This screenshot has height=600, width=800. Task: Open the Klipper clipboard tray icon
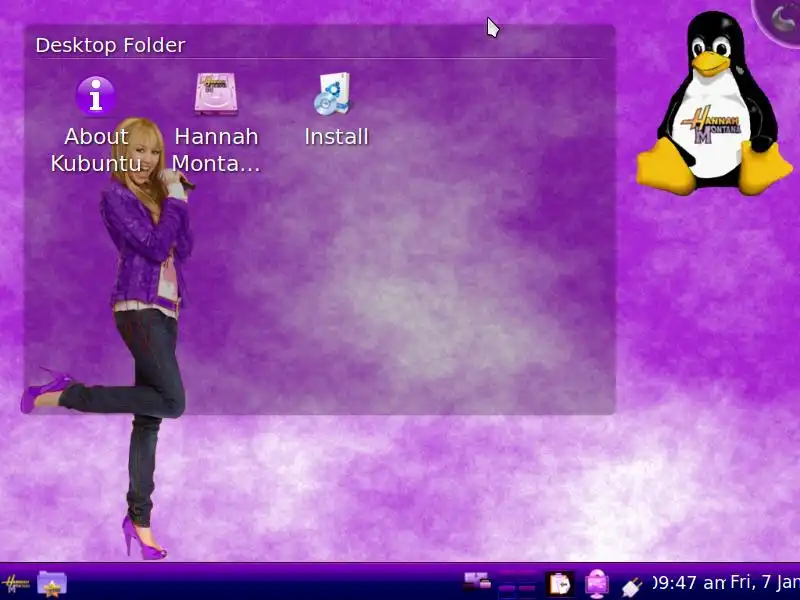[x=560, y=584]
